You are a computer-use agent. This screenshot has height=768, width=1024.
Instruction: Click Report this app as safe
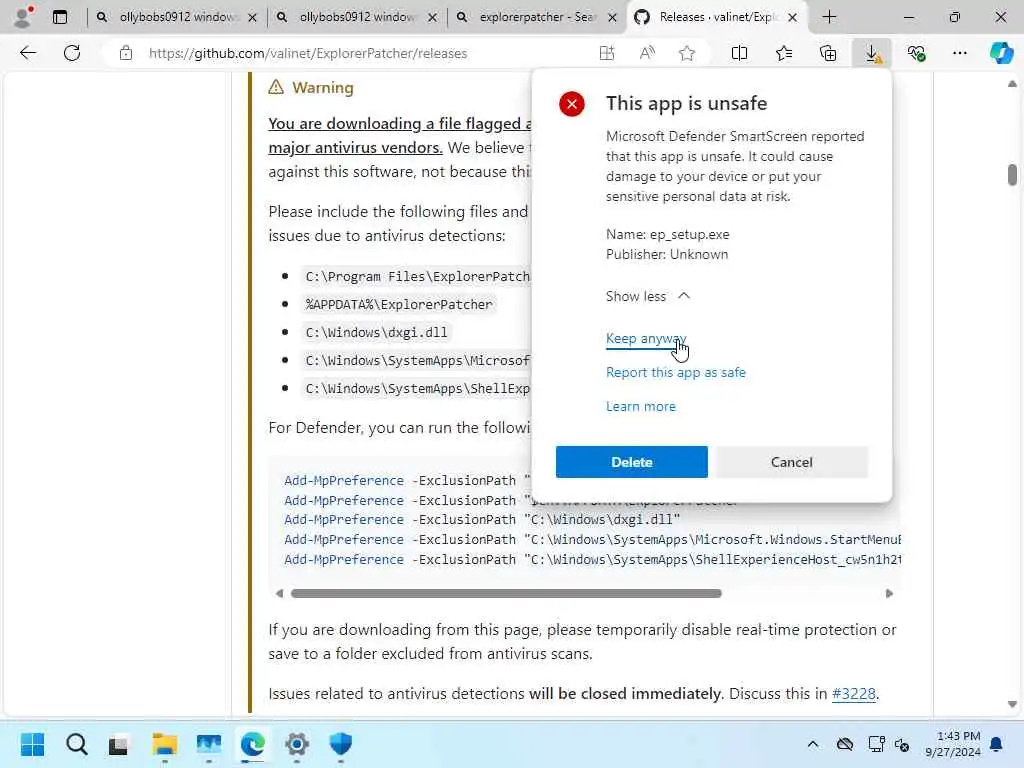pos(675,372)
